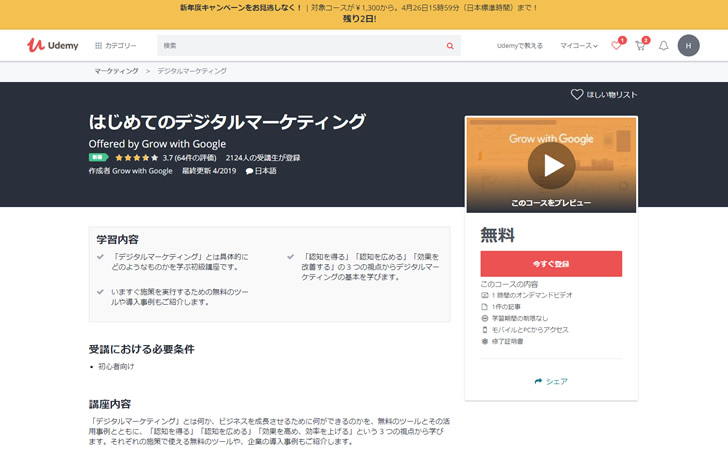Viewport: 728px width, 455px height.
Task: Click the red search magnifier icon
Action: coord(450,46)
